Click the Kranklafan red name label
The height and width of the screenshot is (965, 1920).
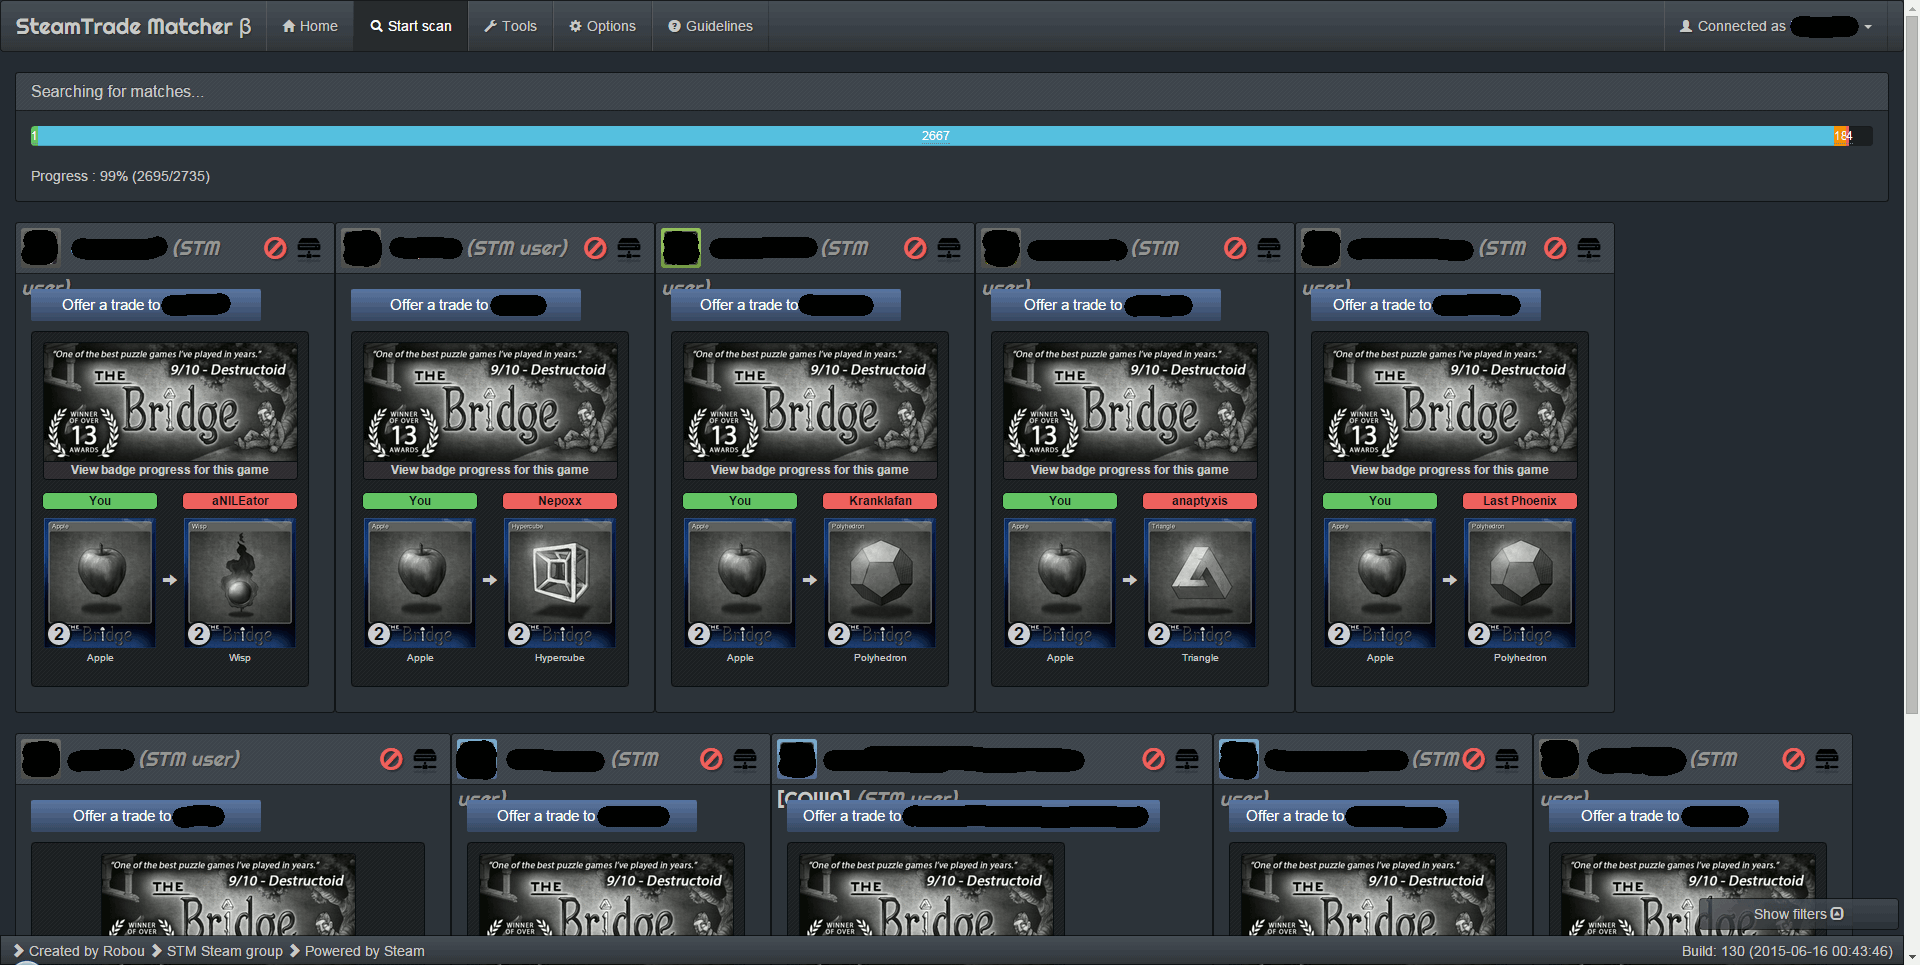880,501
